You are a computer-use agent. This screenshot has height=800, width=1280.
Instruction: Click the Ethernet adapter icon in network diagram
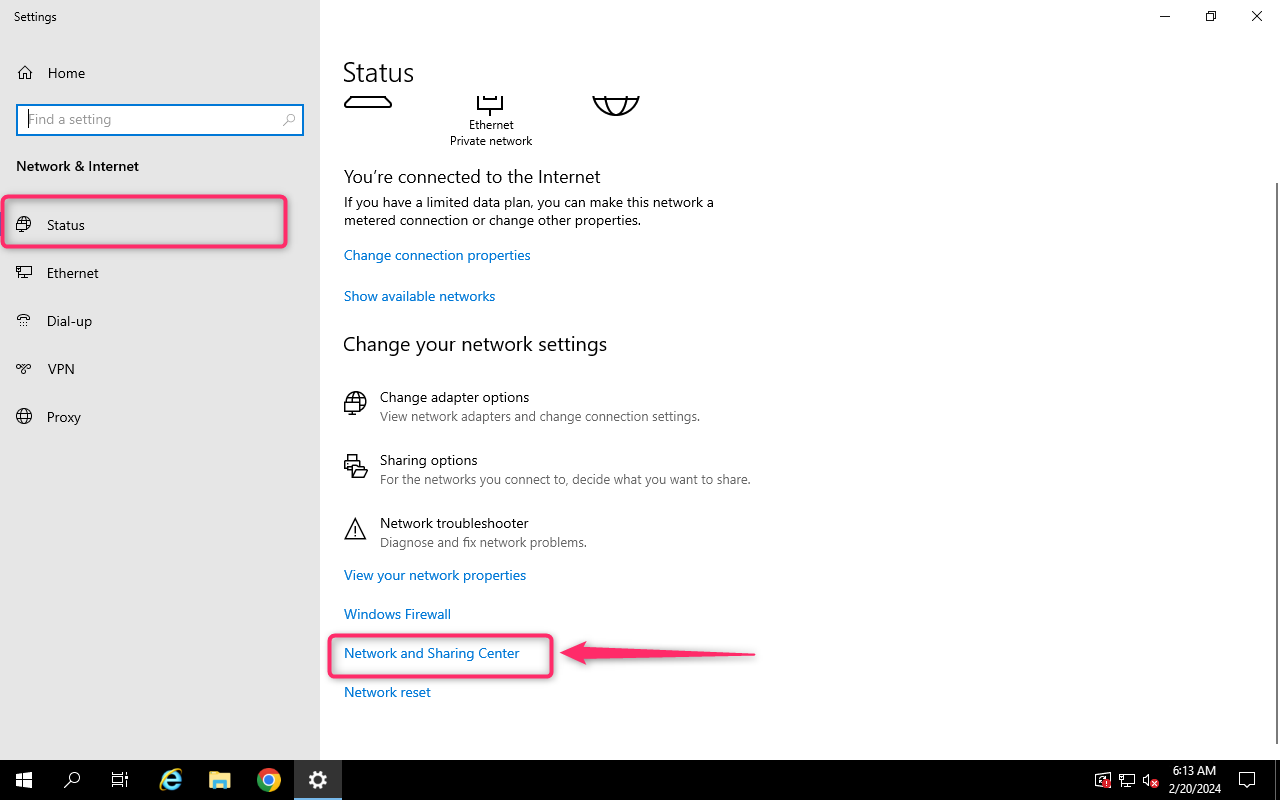point(489,104)
